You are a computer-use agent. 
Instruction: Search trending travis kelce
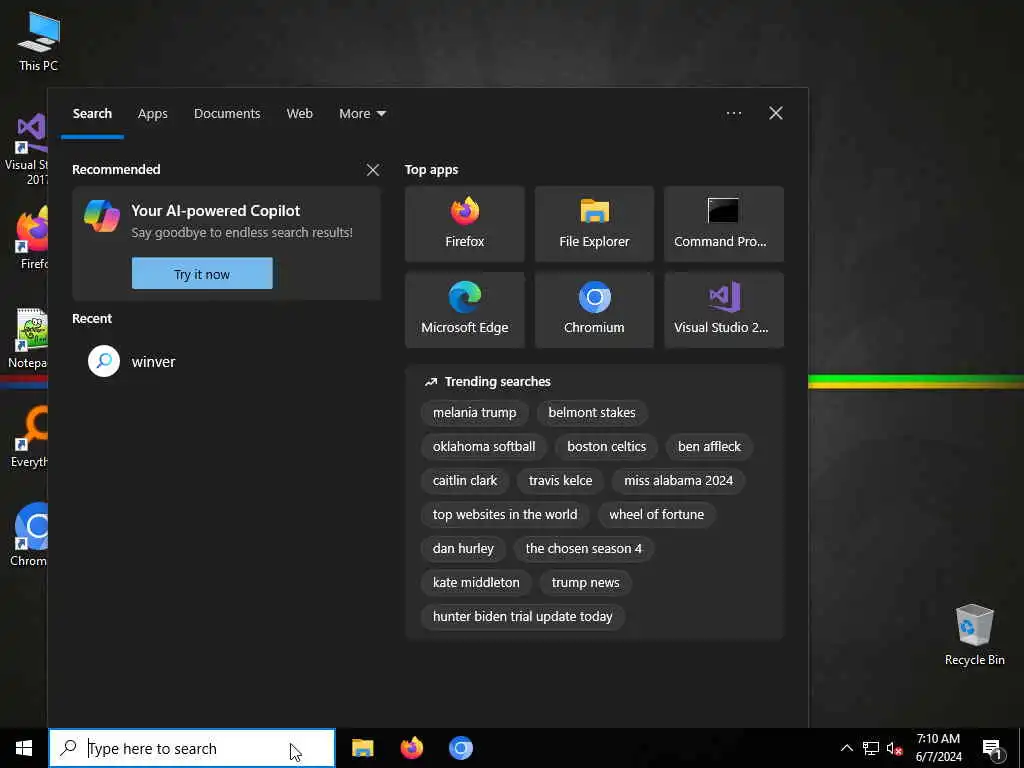point(560,481)
